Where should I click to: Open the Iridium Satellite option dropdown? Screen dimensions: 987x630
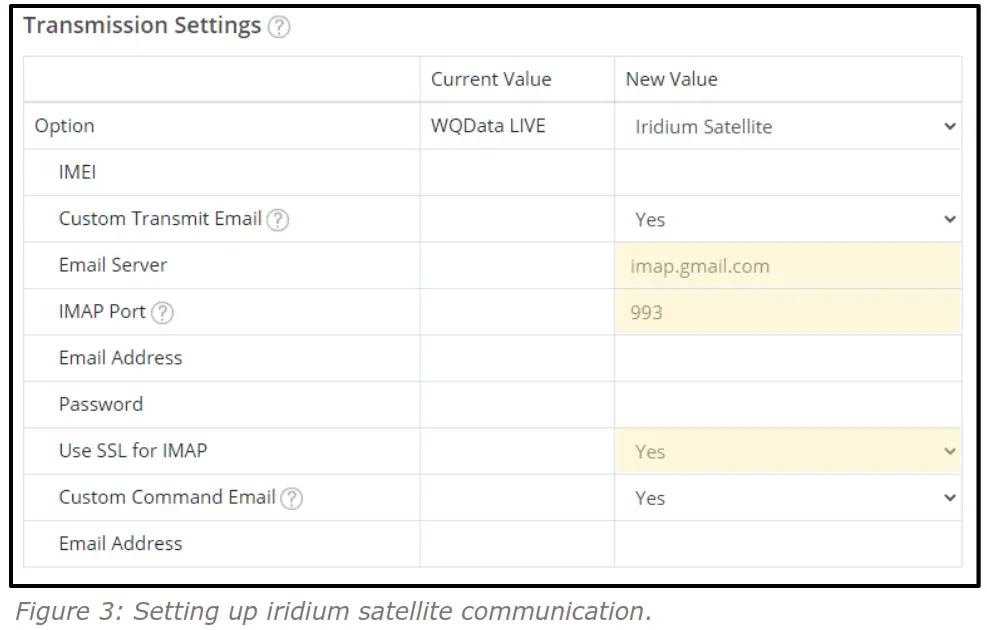click(788, 127)
